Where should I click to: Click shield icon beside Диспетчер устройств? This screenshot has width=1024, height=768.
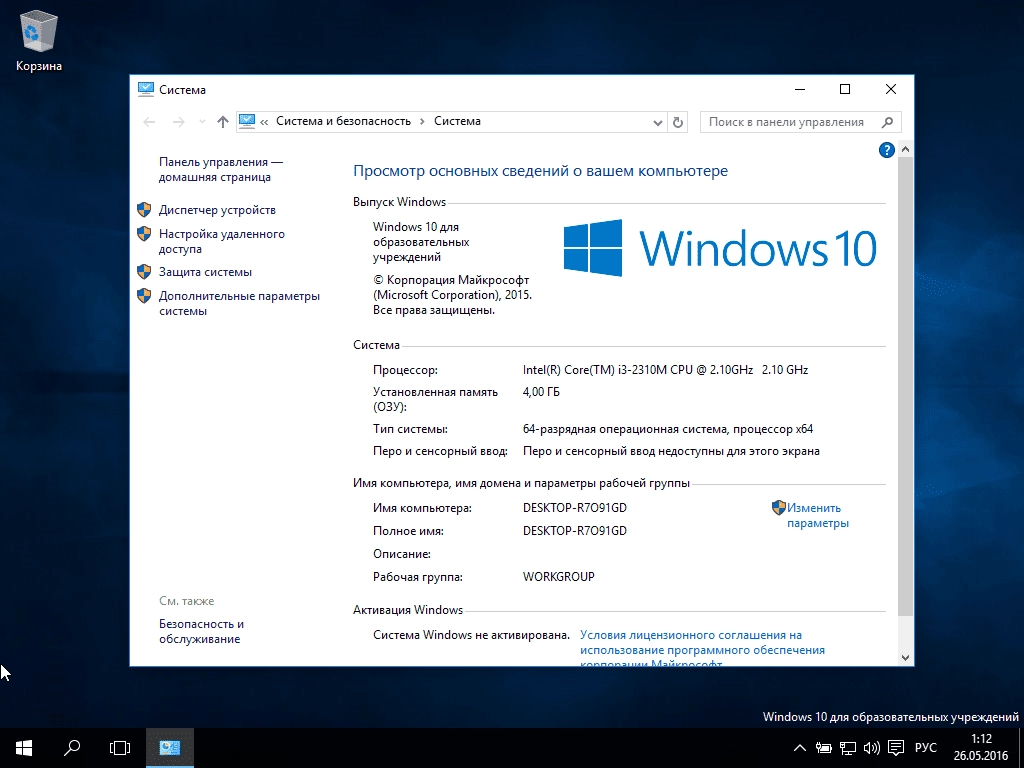[x=144, y=210]
